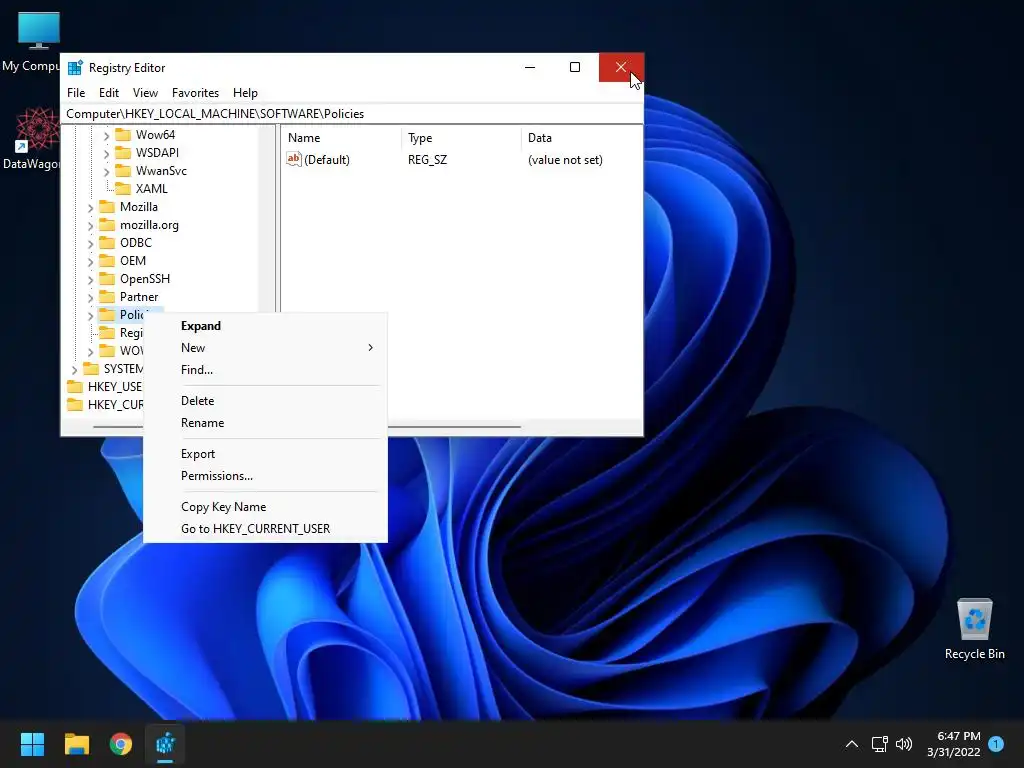This screenshot has height=768, width=1024.
Task: Choose Expand in the context menu
Action: (x=265, y=326)
